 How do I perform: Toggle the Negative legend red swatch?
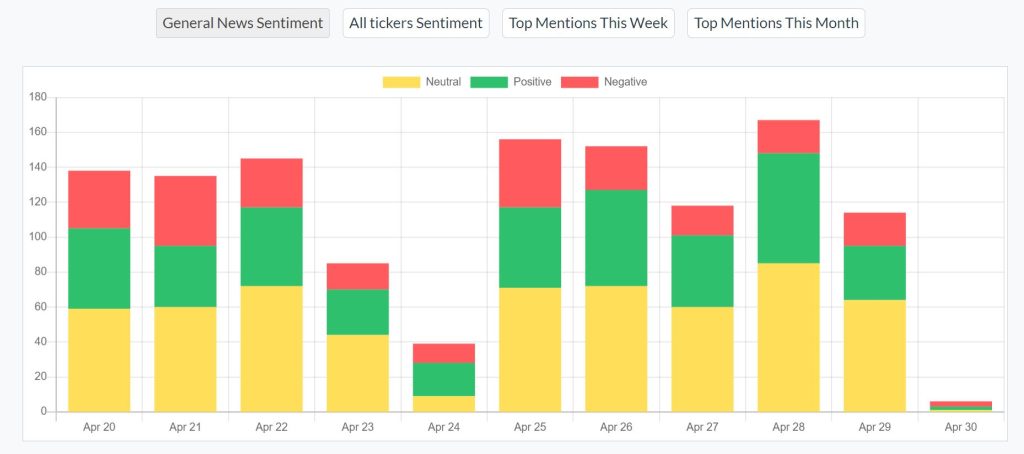(x=579, y=82)
